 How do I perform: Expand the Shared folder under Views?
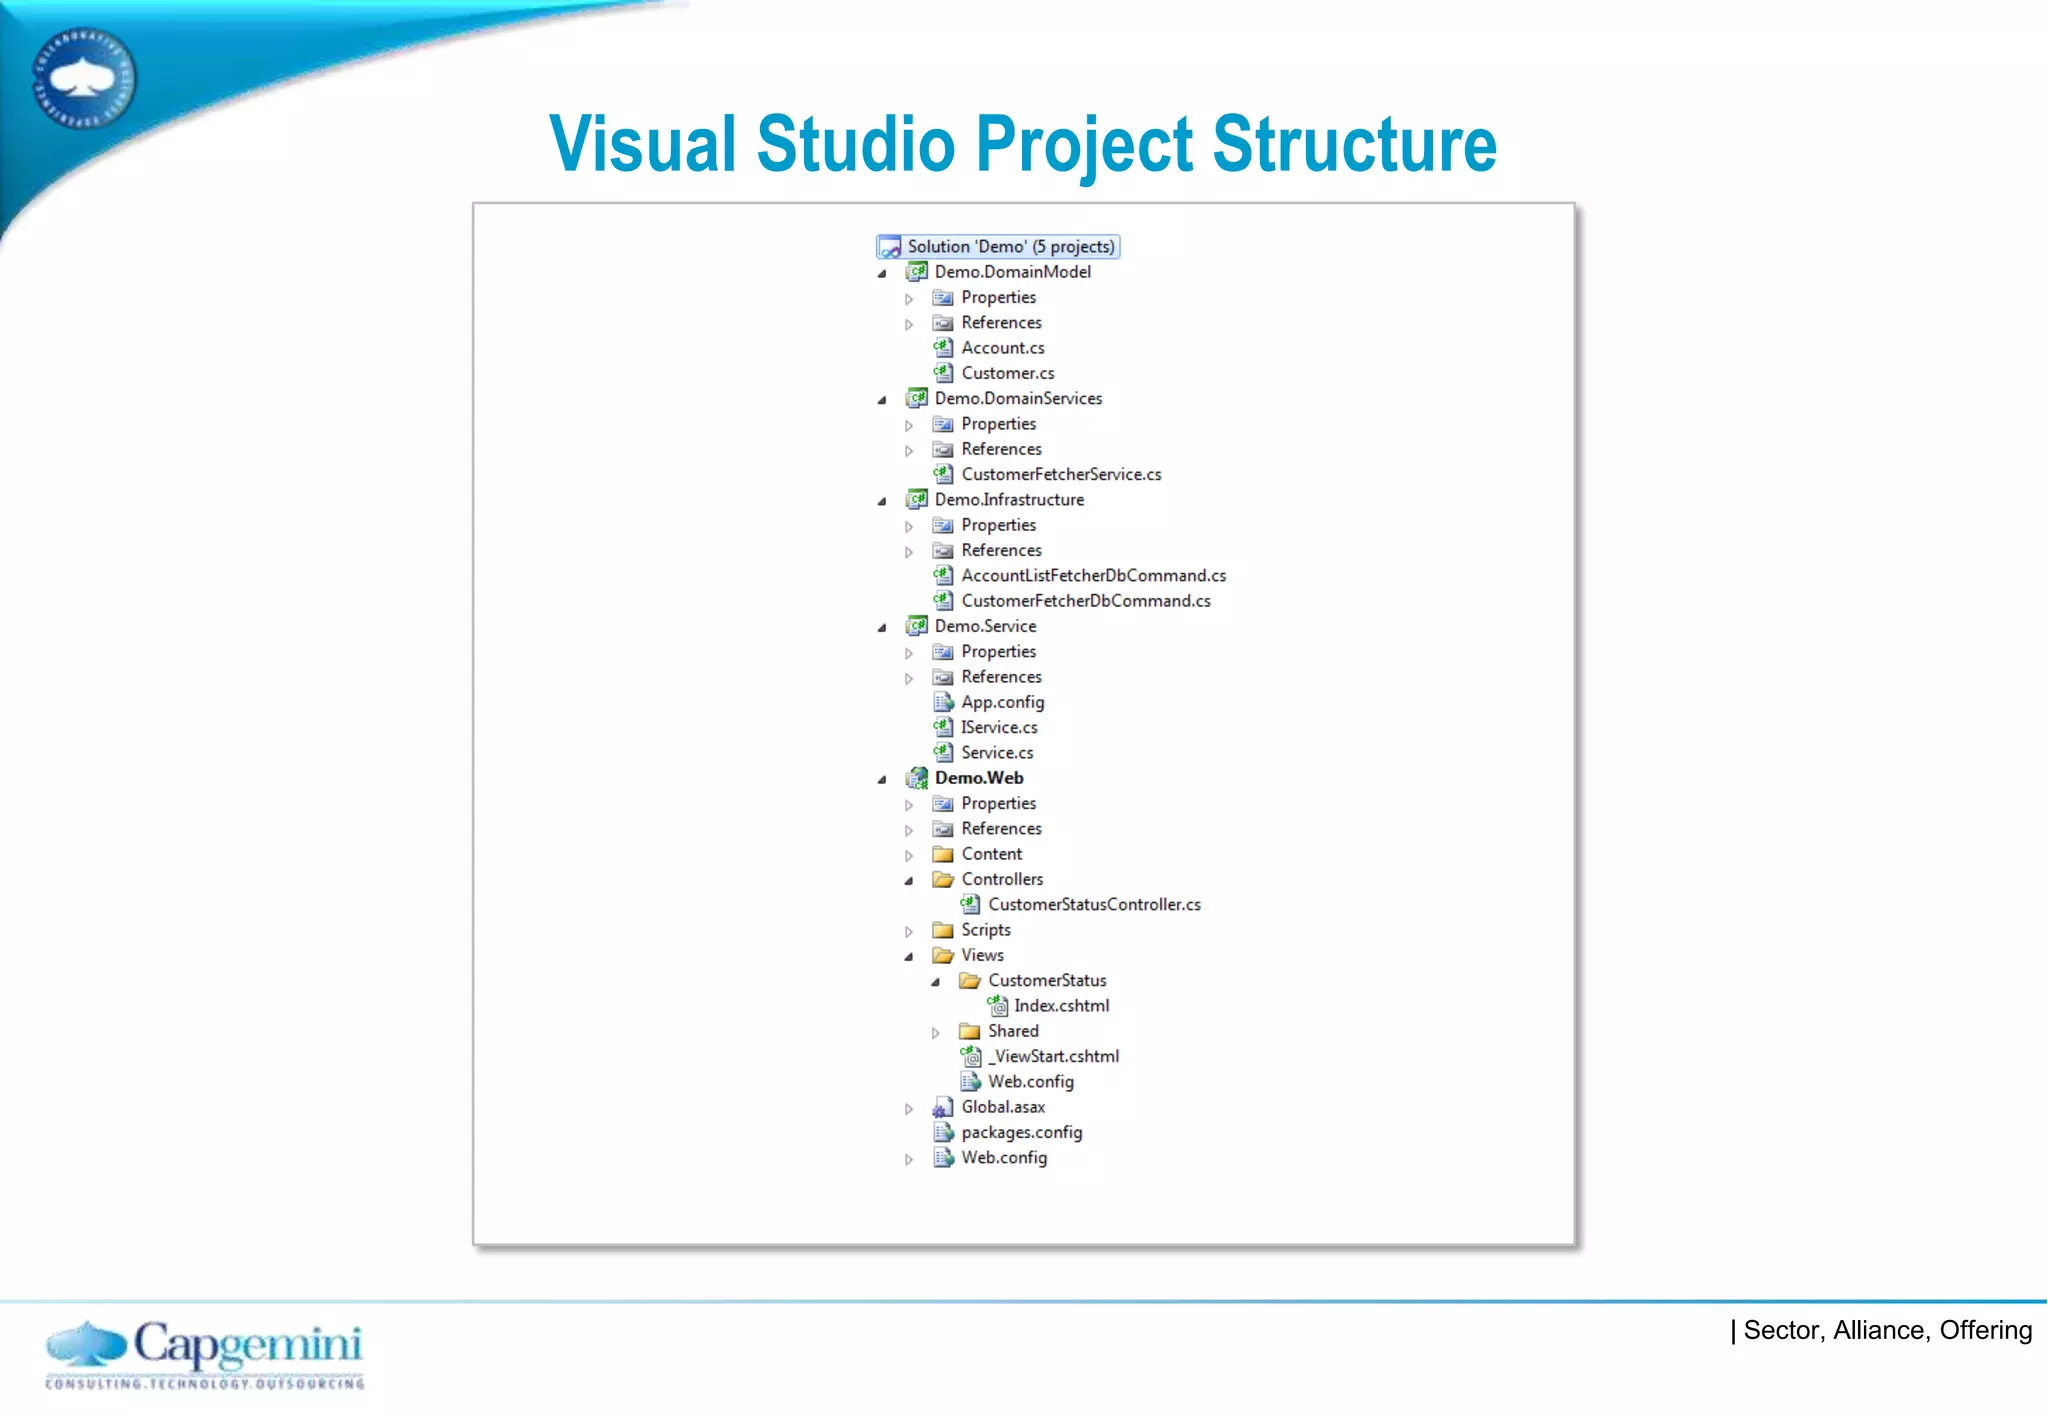point(936,1032)
